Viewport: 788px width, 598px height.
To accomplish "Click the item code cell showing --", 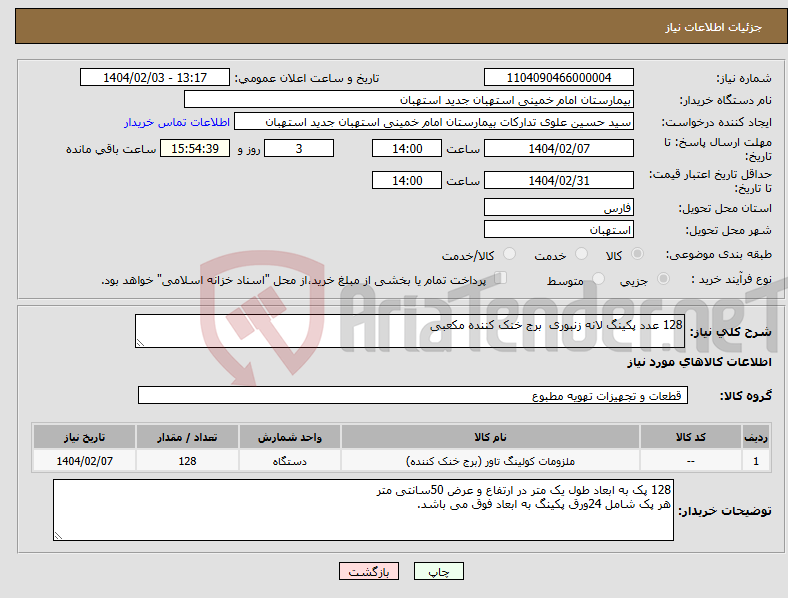I will tap(691, 461).
